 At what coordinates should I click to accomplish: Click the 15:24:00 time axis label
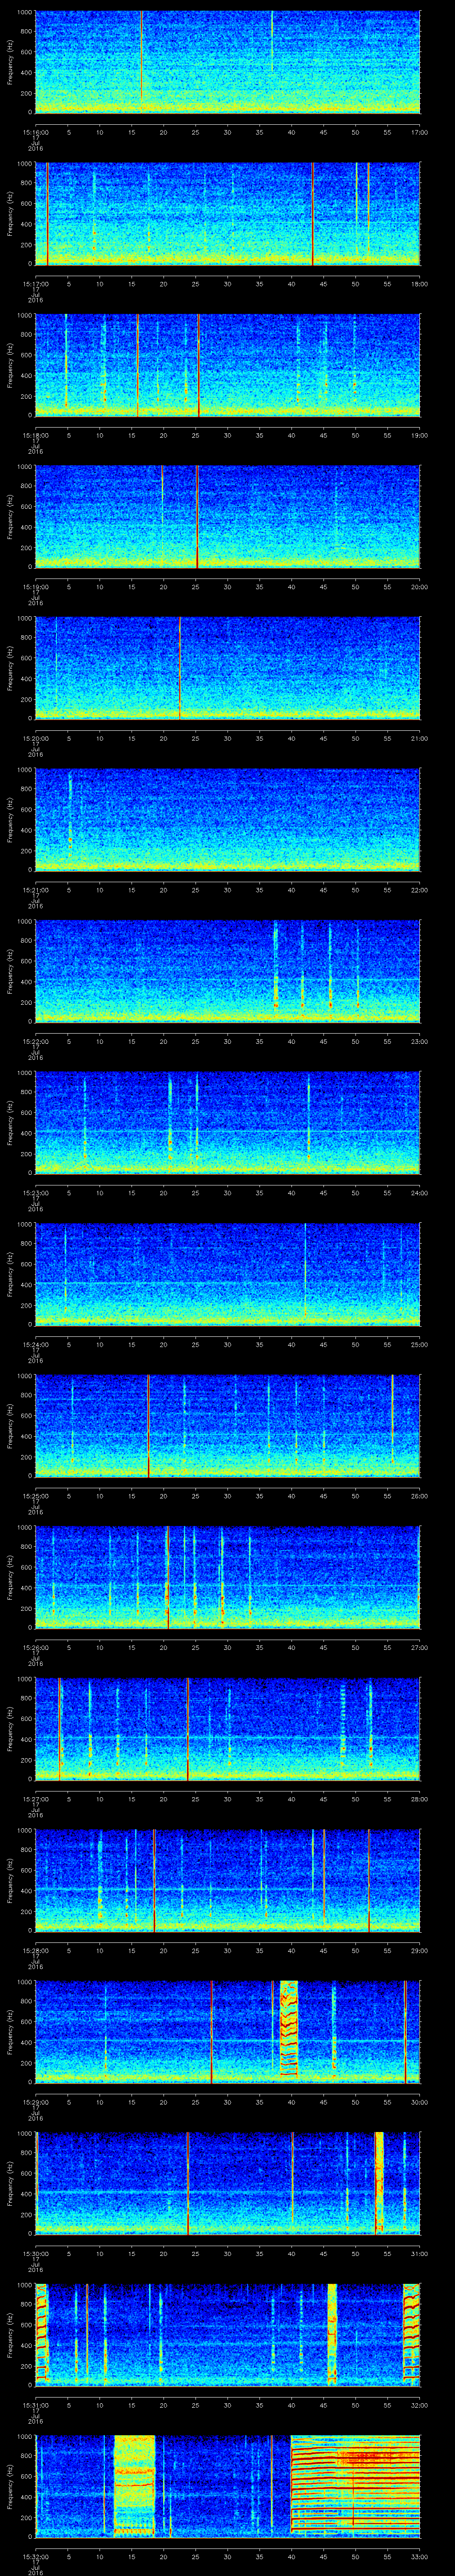(35, 1345)
